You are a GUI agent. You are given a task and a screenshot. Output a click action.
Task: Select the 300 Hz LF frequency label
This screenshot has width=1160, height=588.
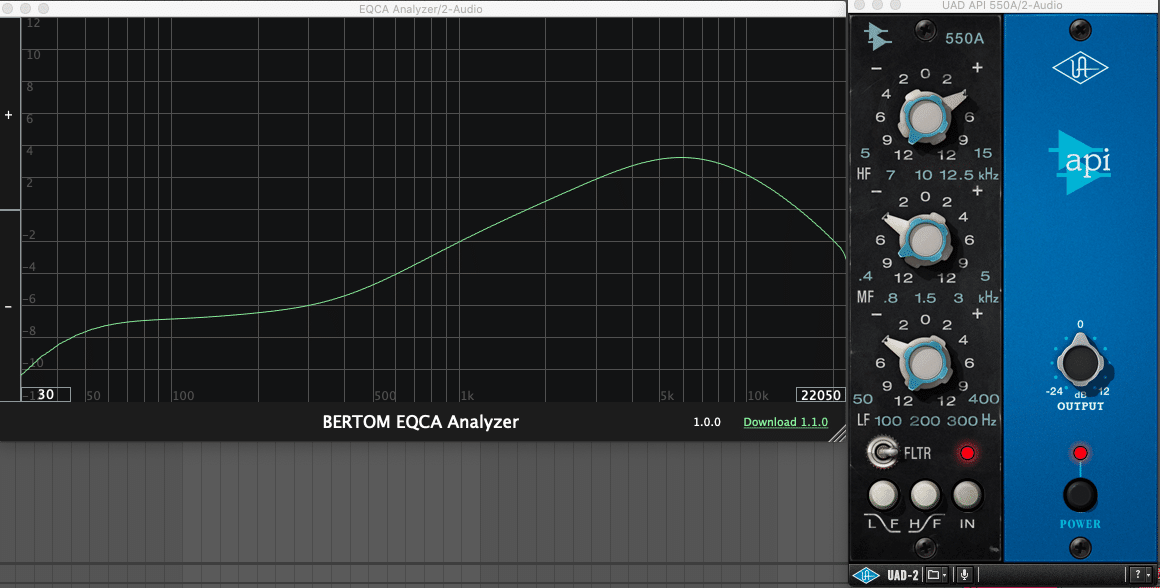971,421
